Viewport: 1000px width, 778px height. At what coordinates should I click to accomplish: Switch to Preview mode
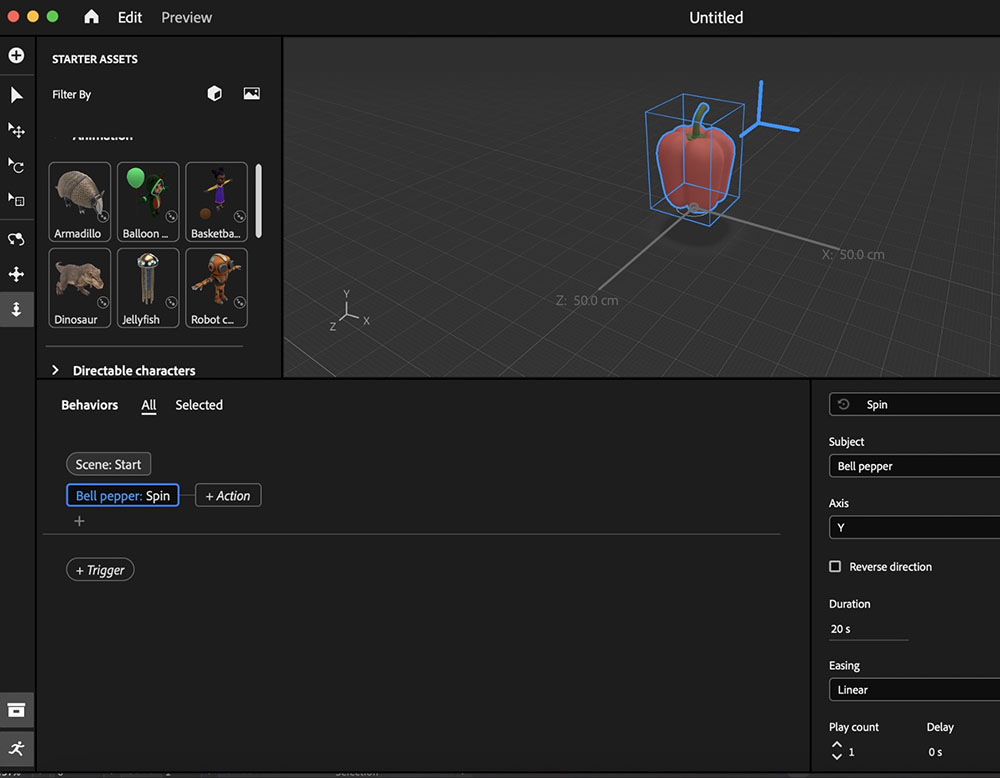(186, 17)
